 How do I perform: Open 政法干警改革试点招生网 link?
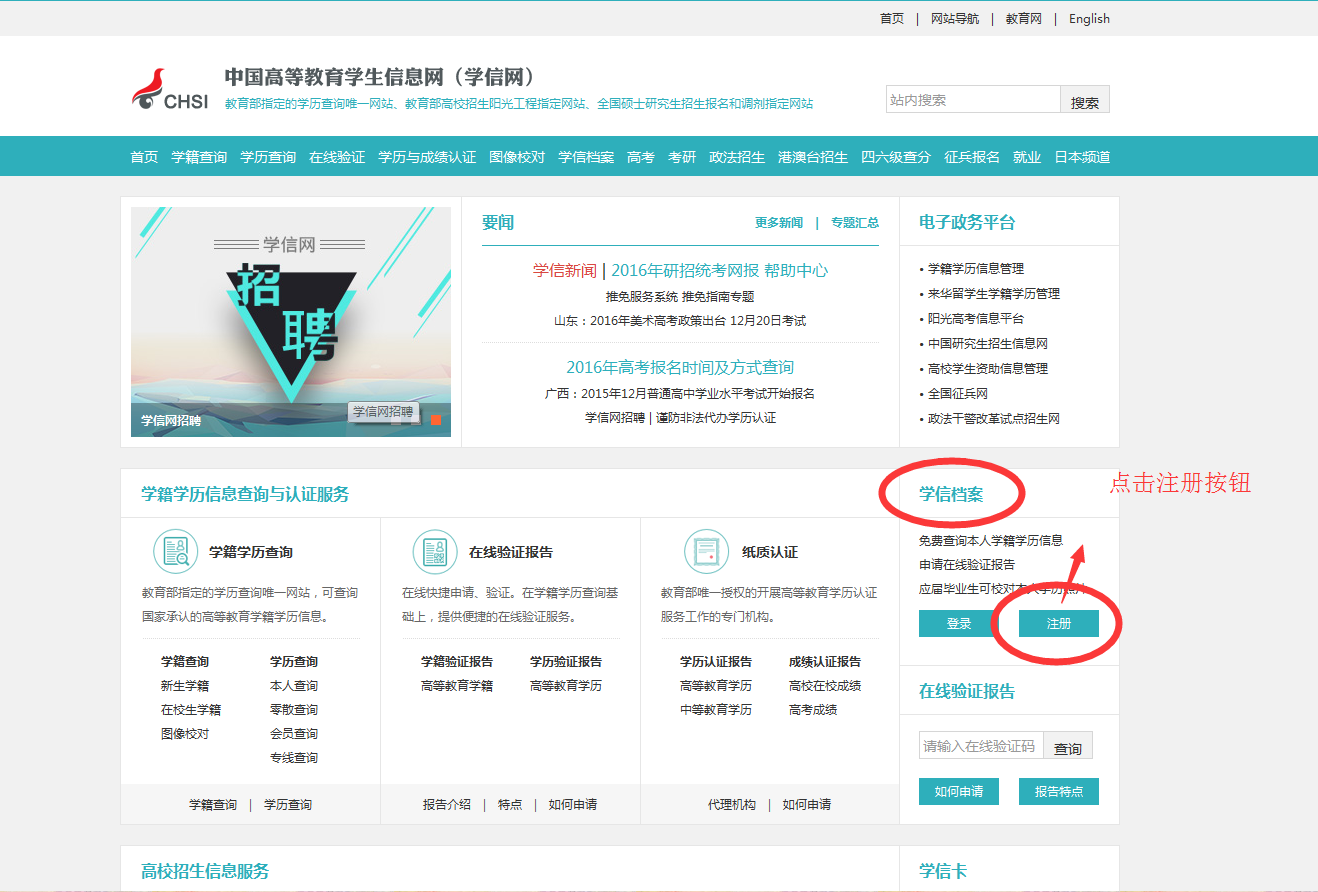[x=994, y=419]
